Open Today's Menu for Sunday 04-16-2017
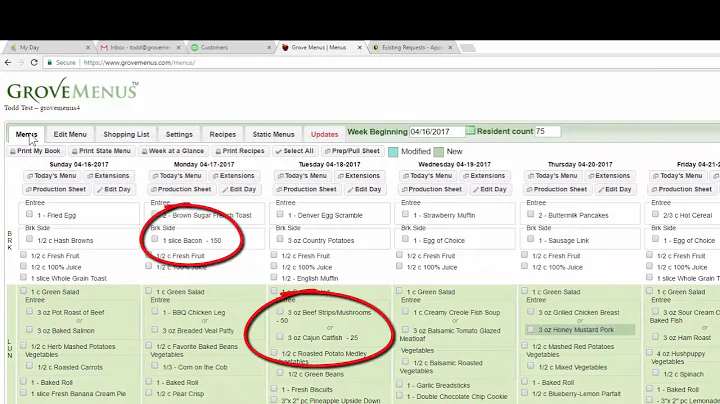 click(52, 176)
